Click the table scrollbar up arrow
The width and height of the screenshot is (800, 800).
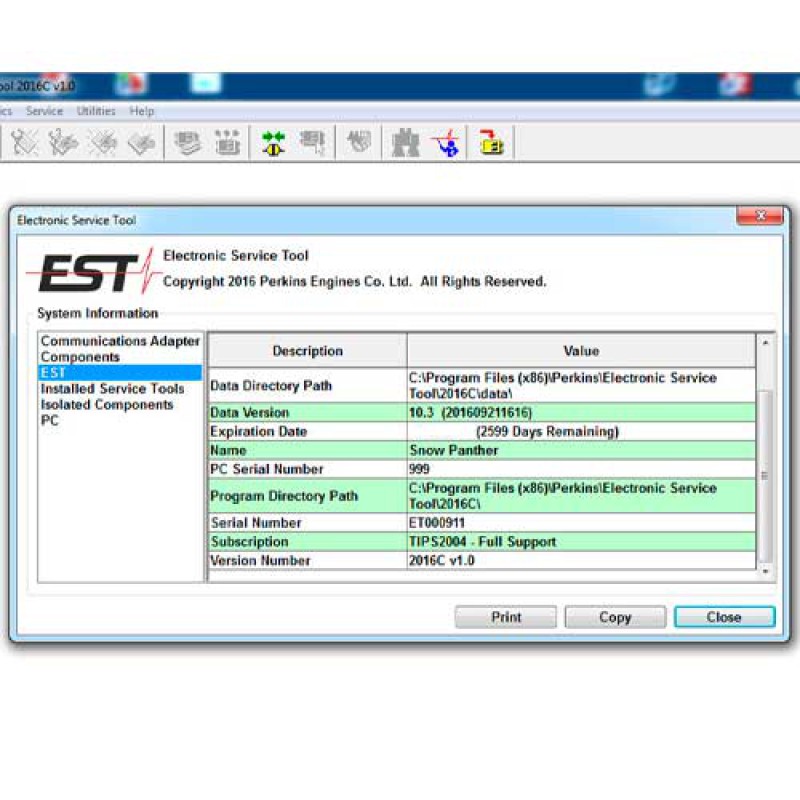(765, 343)
